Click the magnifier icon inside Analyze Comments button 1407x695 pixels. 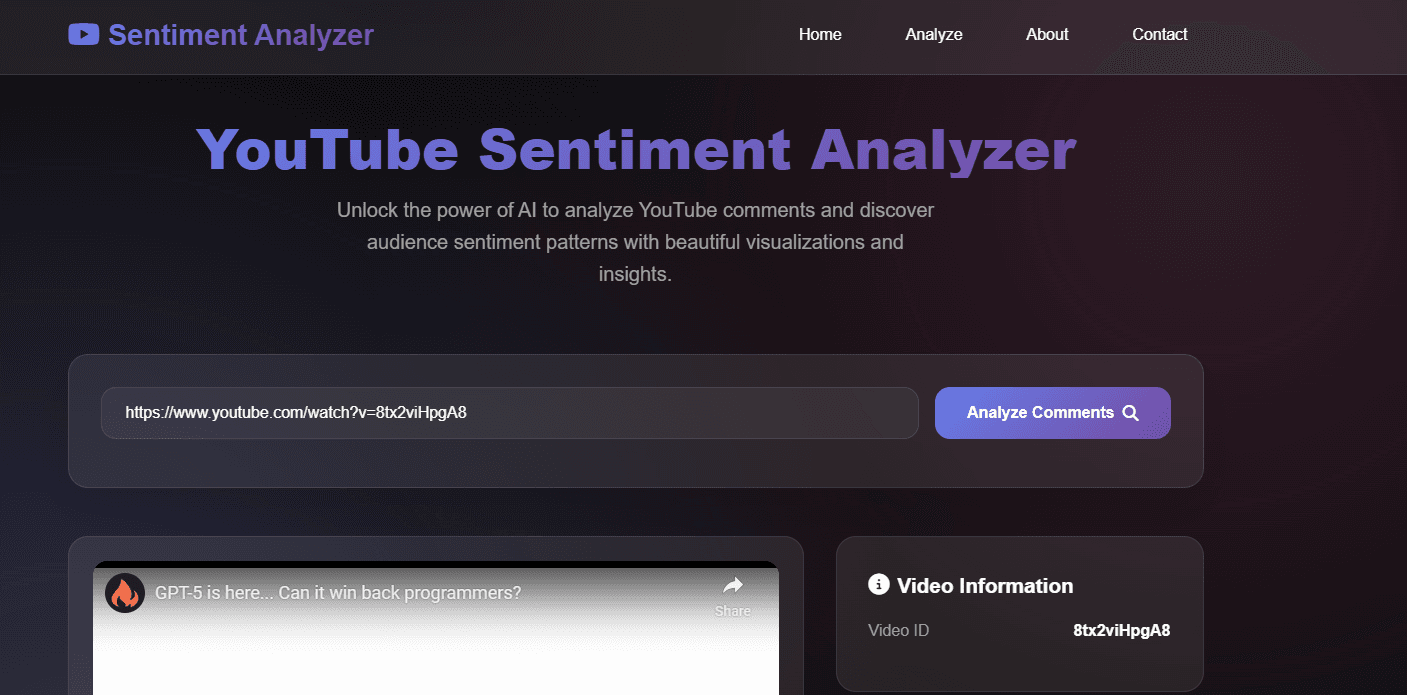(x=1130, y=412)
